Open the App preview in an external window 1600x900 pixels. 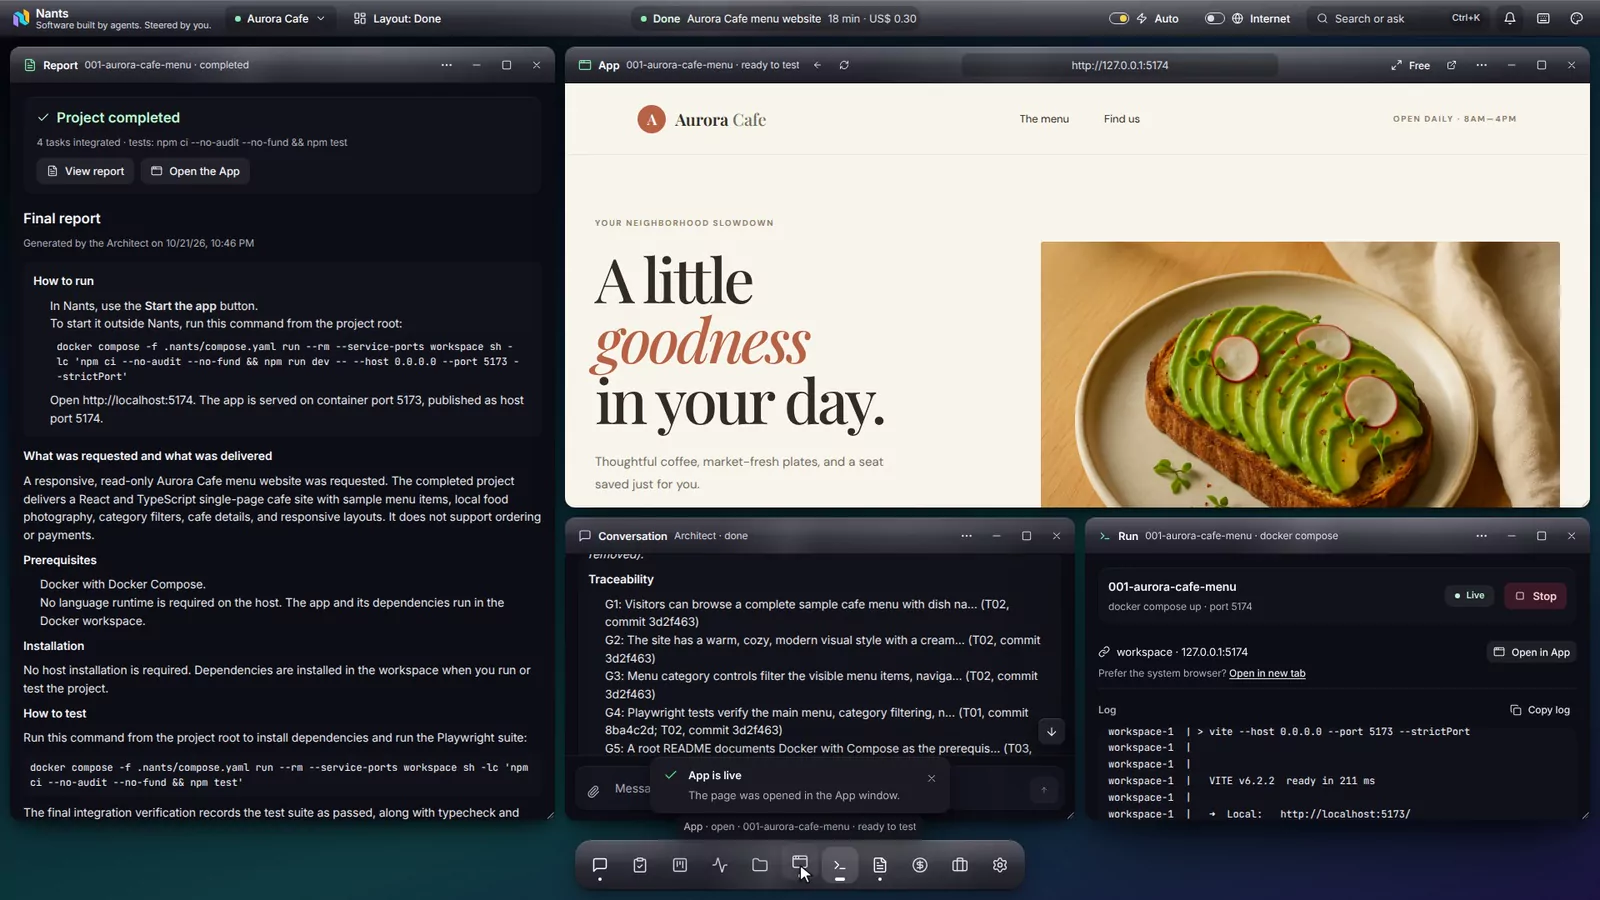coord(1451,65)
